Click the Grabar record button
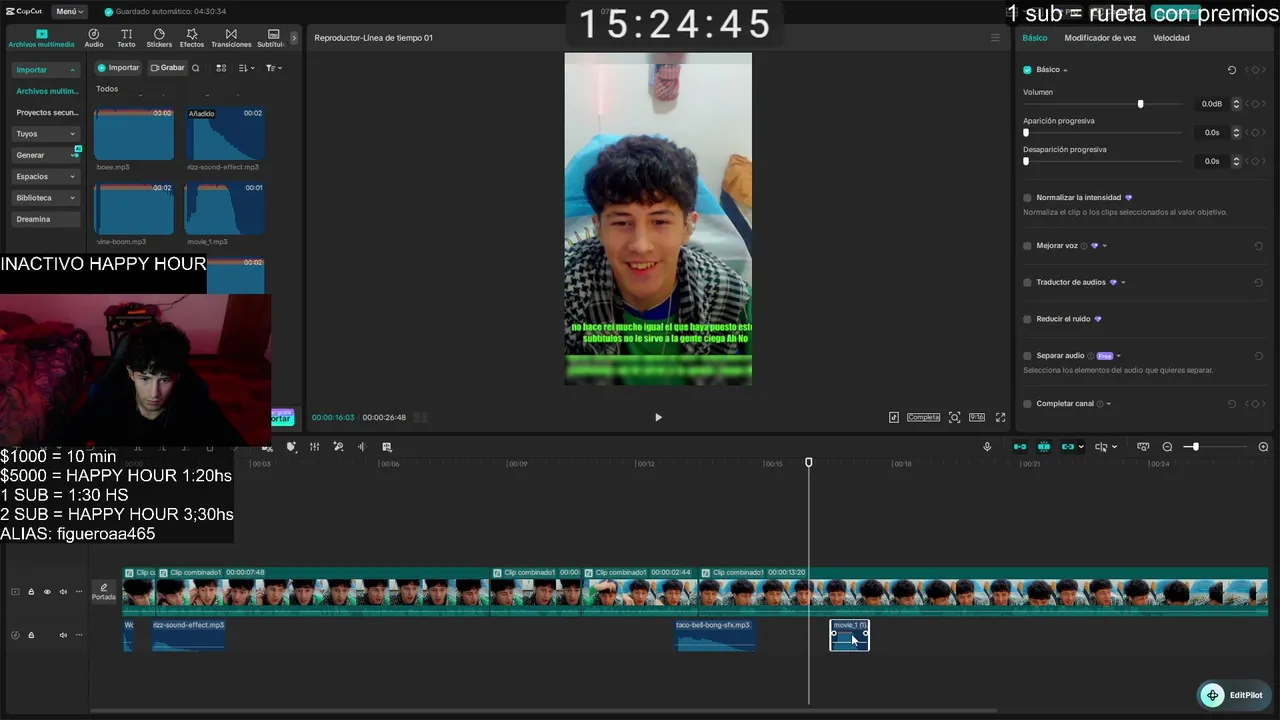The height and width of the screenshot is (720, 1280). pyautogui.click(x=167, y=68)
